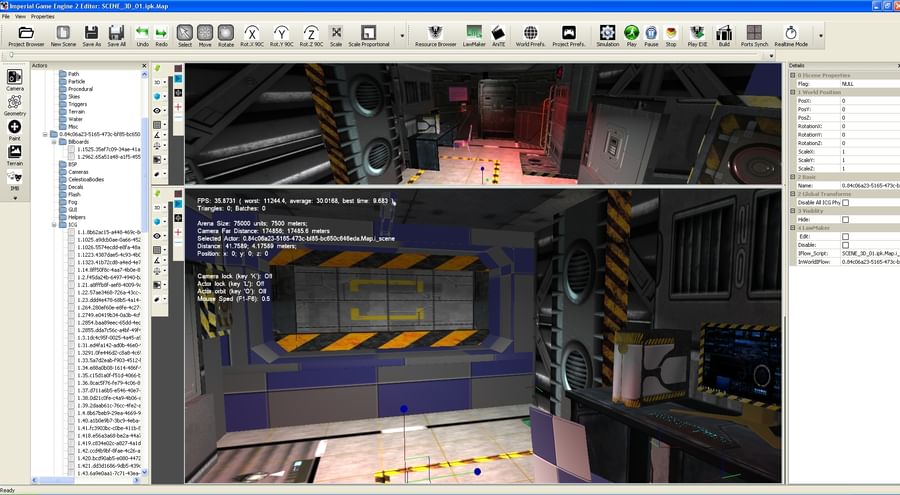Toggle the Hide checkbox in Visibility
Screen dimensions: 900x495
pos(845,219)
